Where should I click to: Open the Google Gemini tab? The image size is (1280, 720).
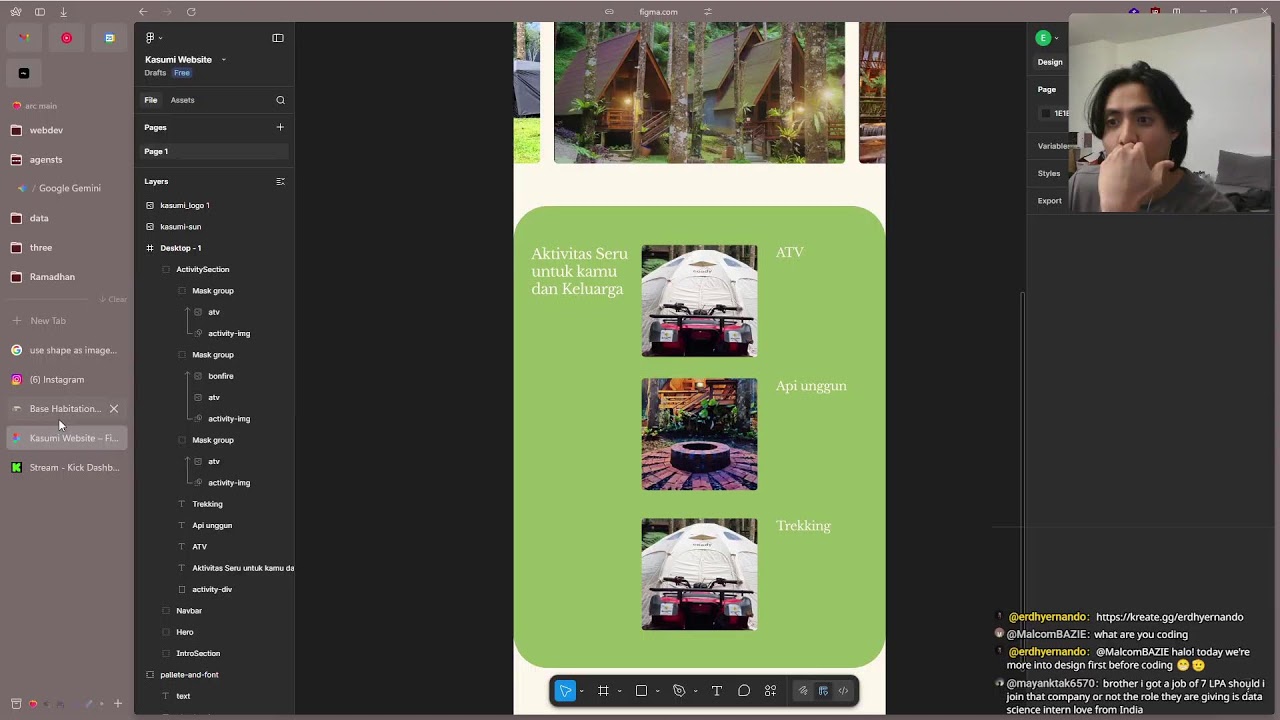point(67,188)
